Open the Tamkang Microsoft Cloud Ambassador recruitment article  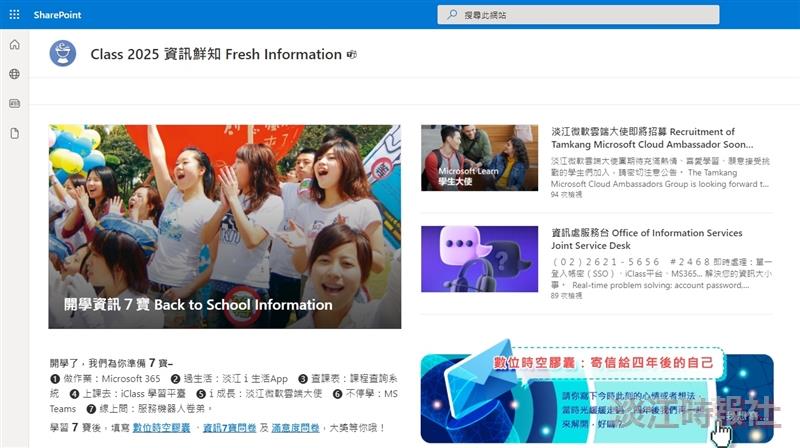tap(652, 138)
